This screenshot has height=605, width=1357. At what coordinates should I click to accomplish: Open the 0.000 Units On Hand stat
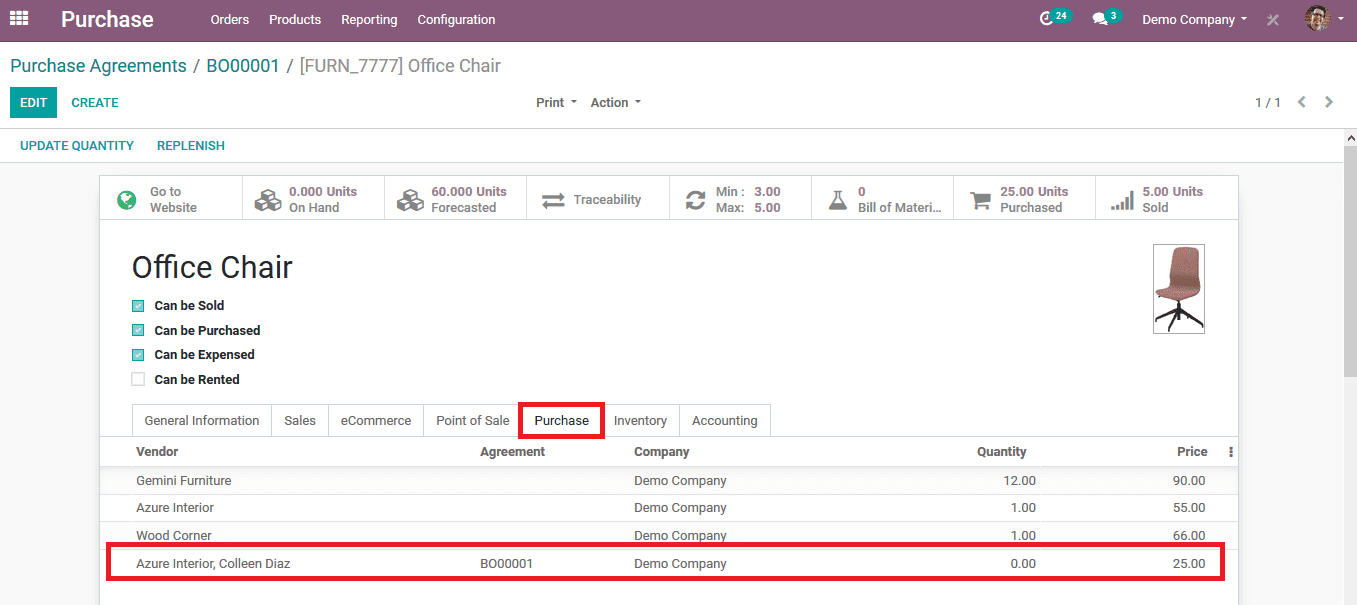[x=313, y=199]
